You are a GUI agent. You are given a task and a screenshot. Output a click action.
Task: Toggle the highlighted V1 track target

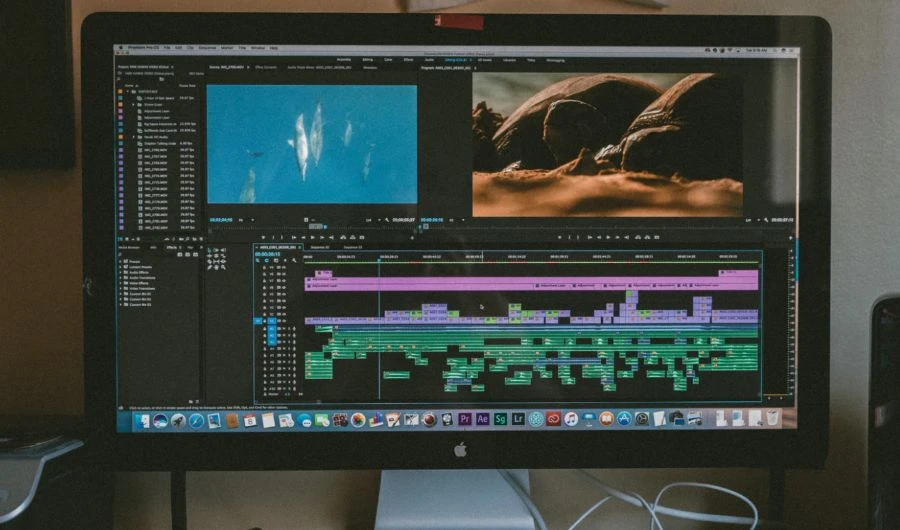[271, 321]
